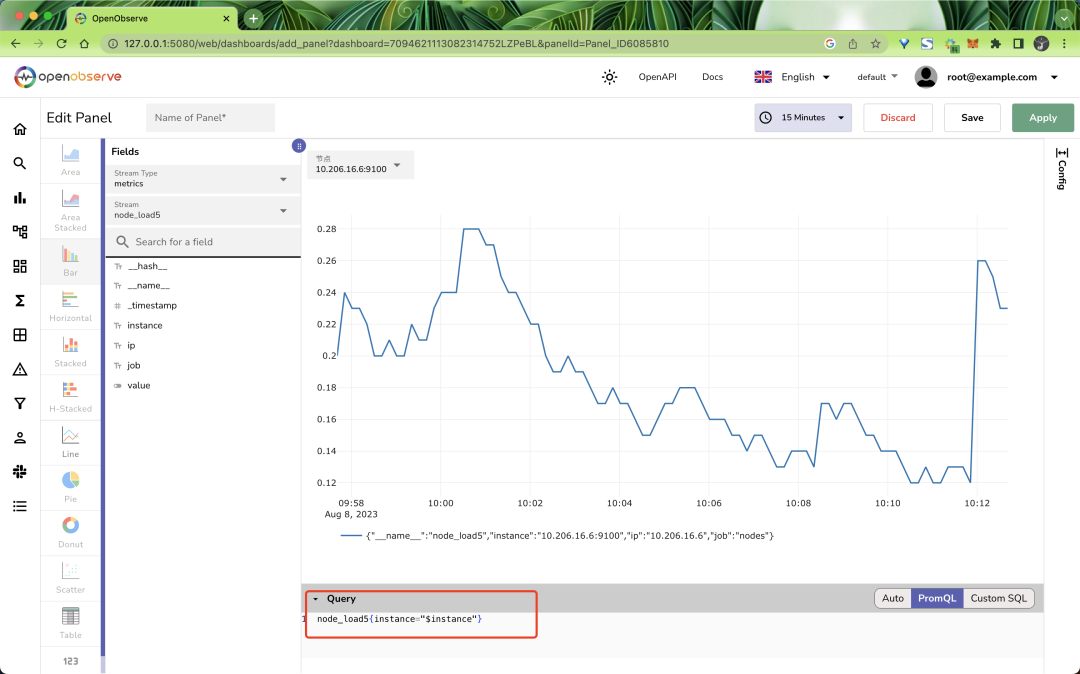Viewport: 1080px width, 674px height.
Task: Choose the Line chart type
Action: (x=70, y=440)
